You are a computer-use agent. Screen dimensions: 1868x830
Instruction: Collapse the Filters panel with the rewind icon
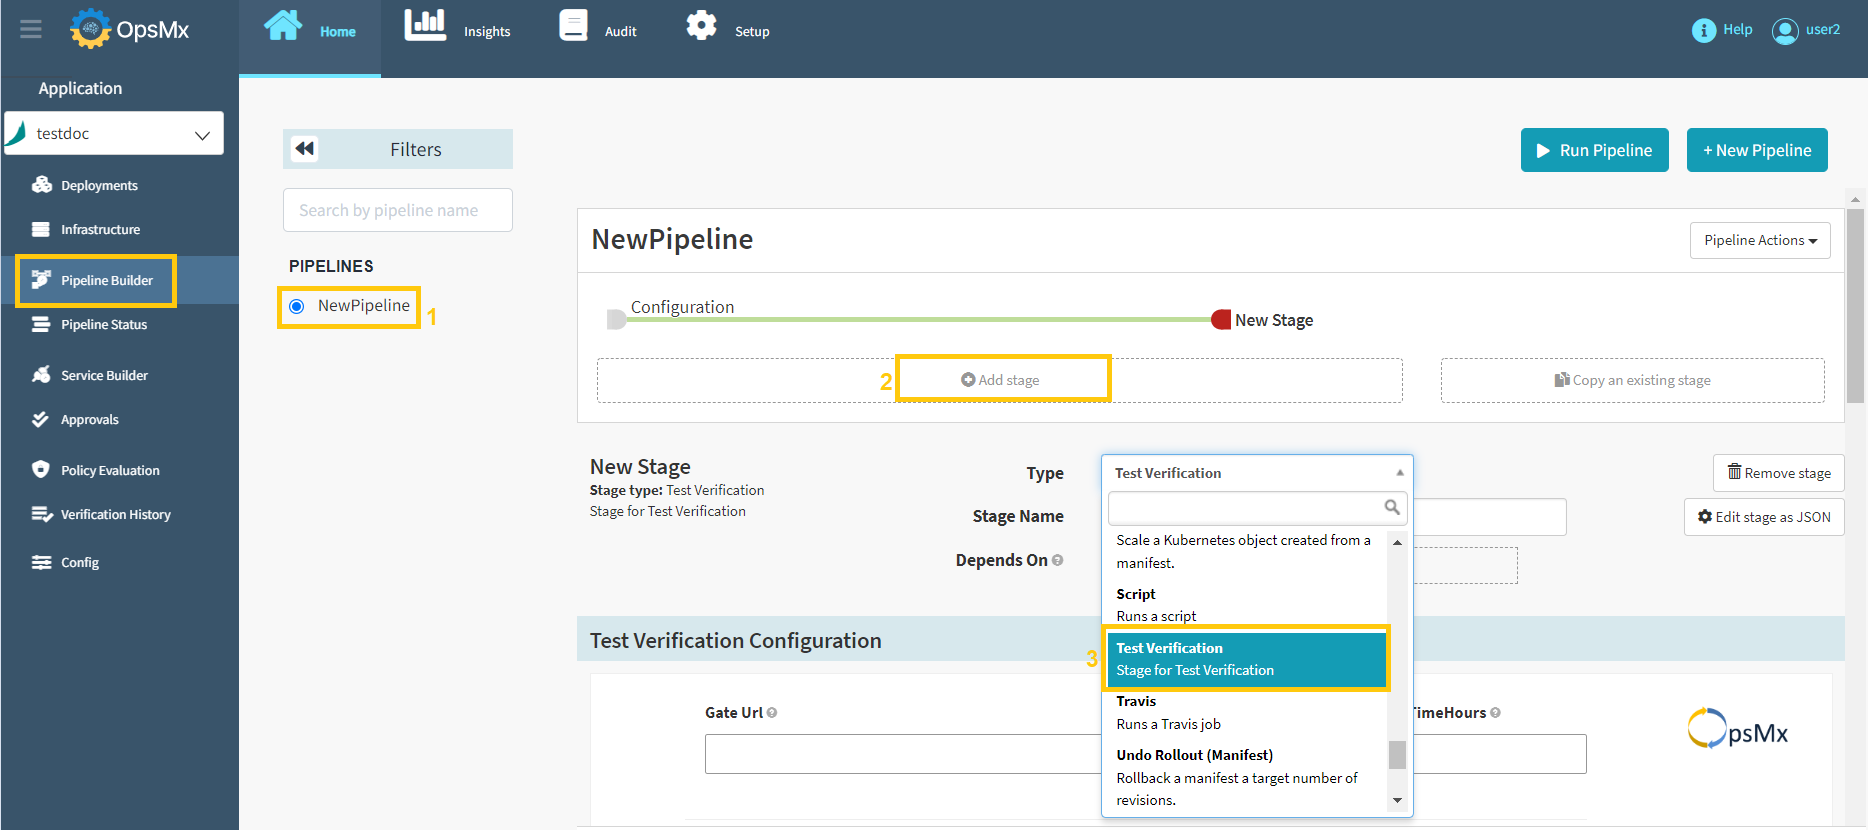[x=305, y=149]
